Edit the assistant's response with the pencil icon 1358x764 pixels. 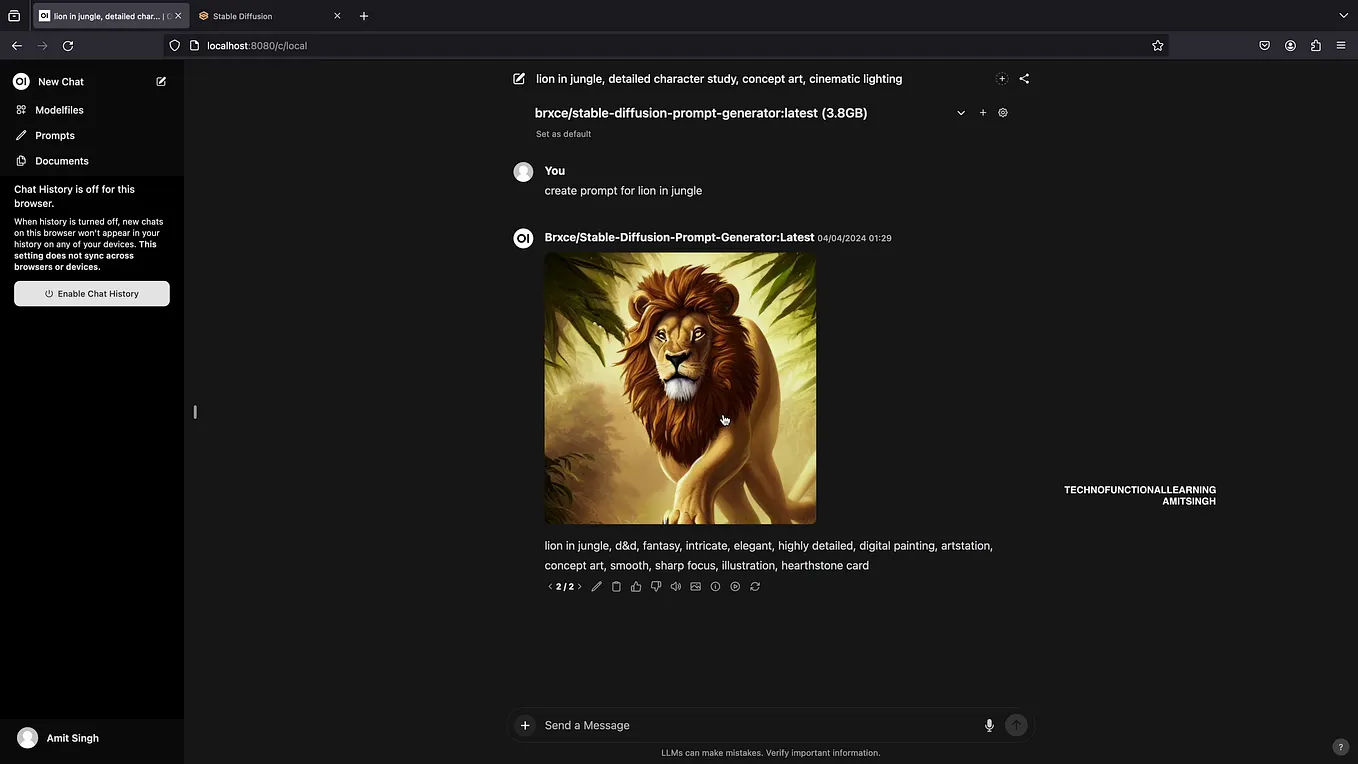596,586
